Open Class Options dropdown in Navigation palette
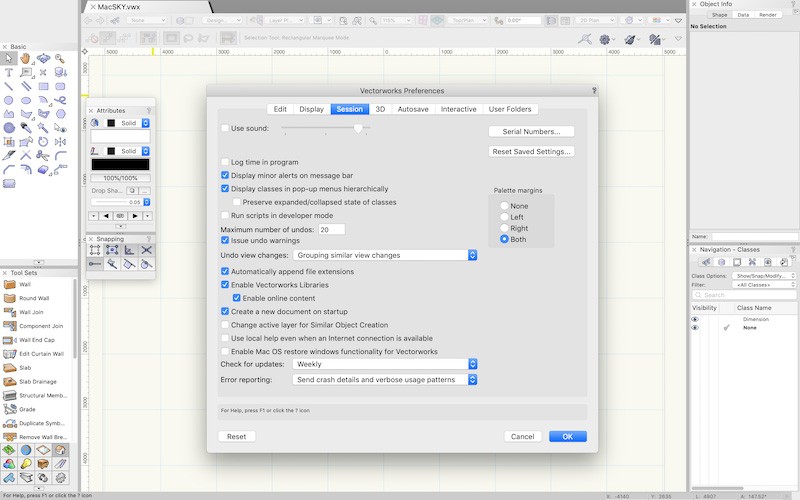Screen dimensions: 800x500 coord(764,276)
